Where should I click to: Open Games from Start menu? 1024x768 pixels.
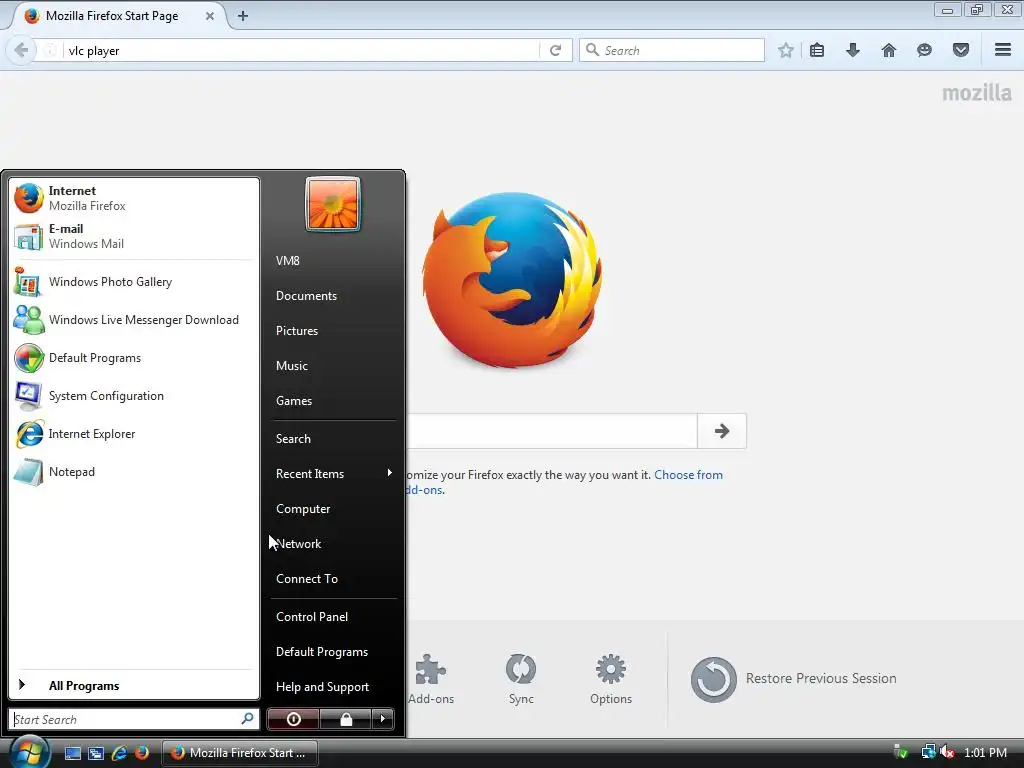[x=294, y=401]
